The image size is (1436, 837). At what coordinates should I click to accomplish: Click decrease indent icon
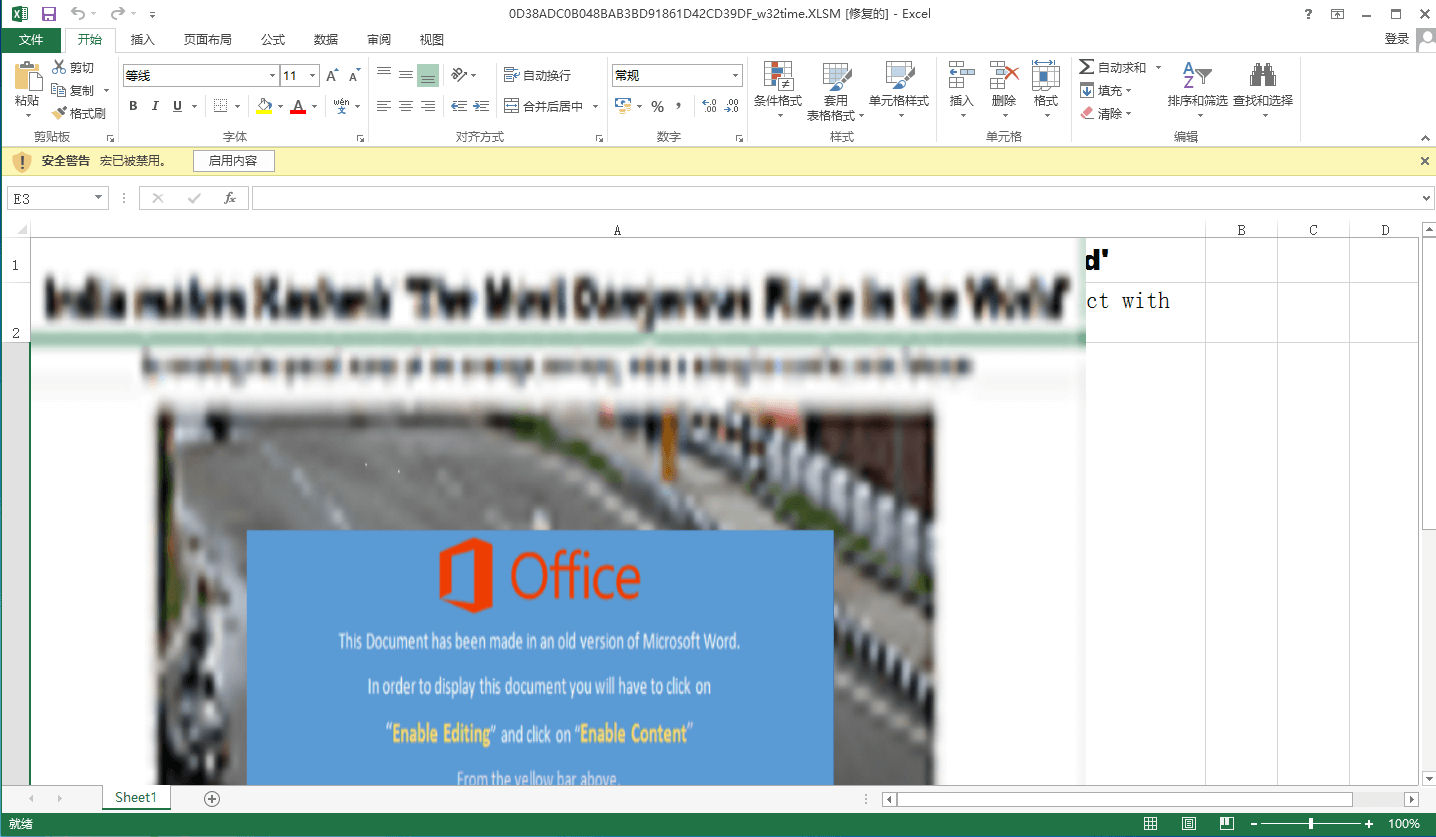tap(459, 106)
